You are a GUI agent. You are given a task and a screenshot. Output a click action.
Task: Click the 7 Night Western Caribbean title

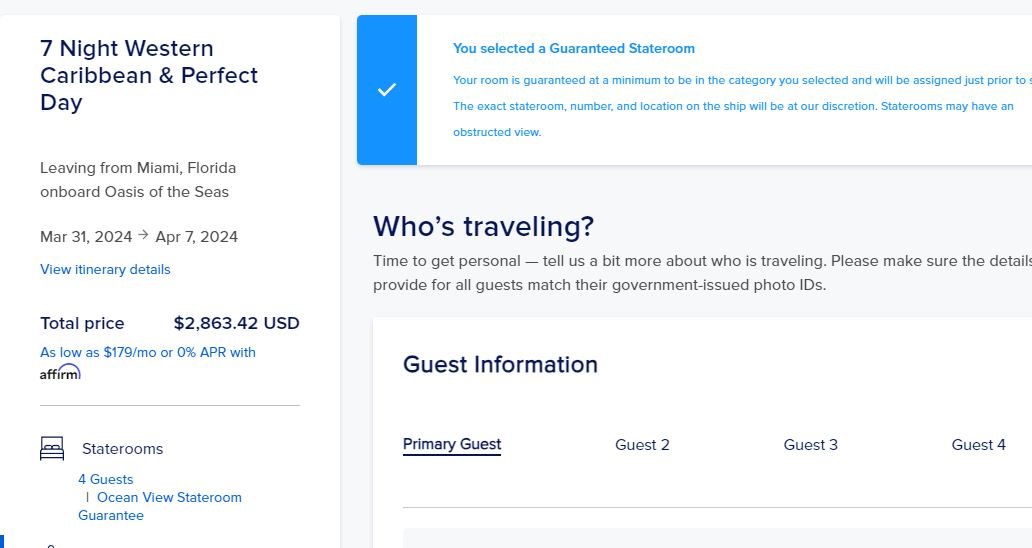149,75
